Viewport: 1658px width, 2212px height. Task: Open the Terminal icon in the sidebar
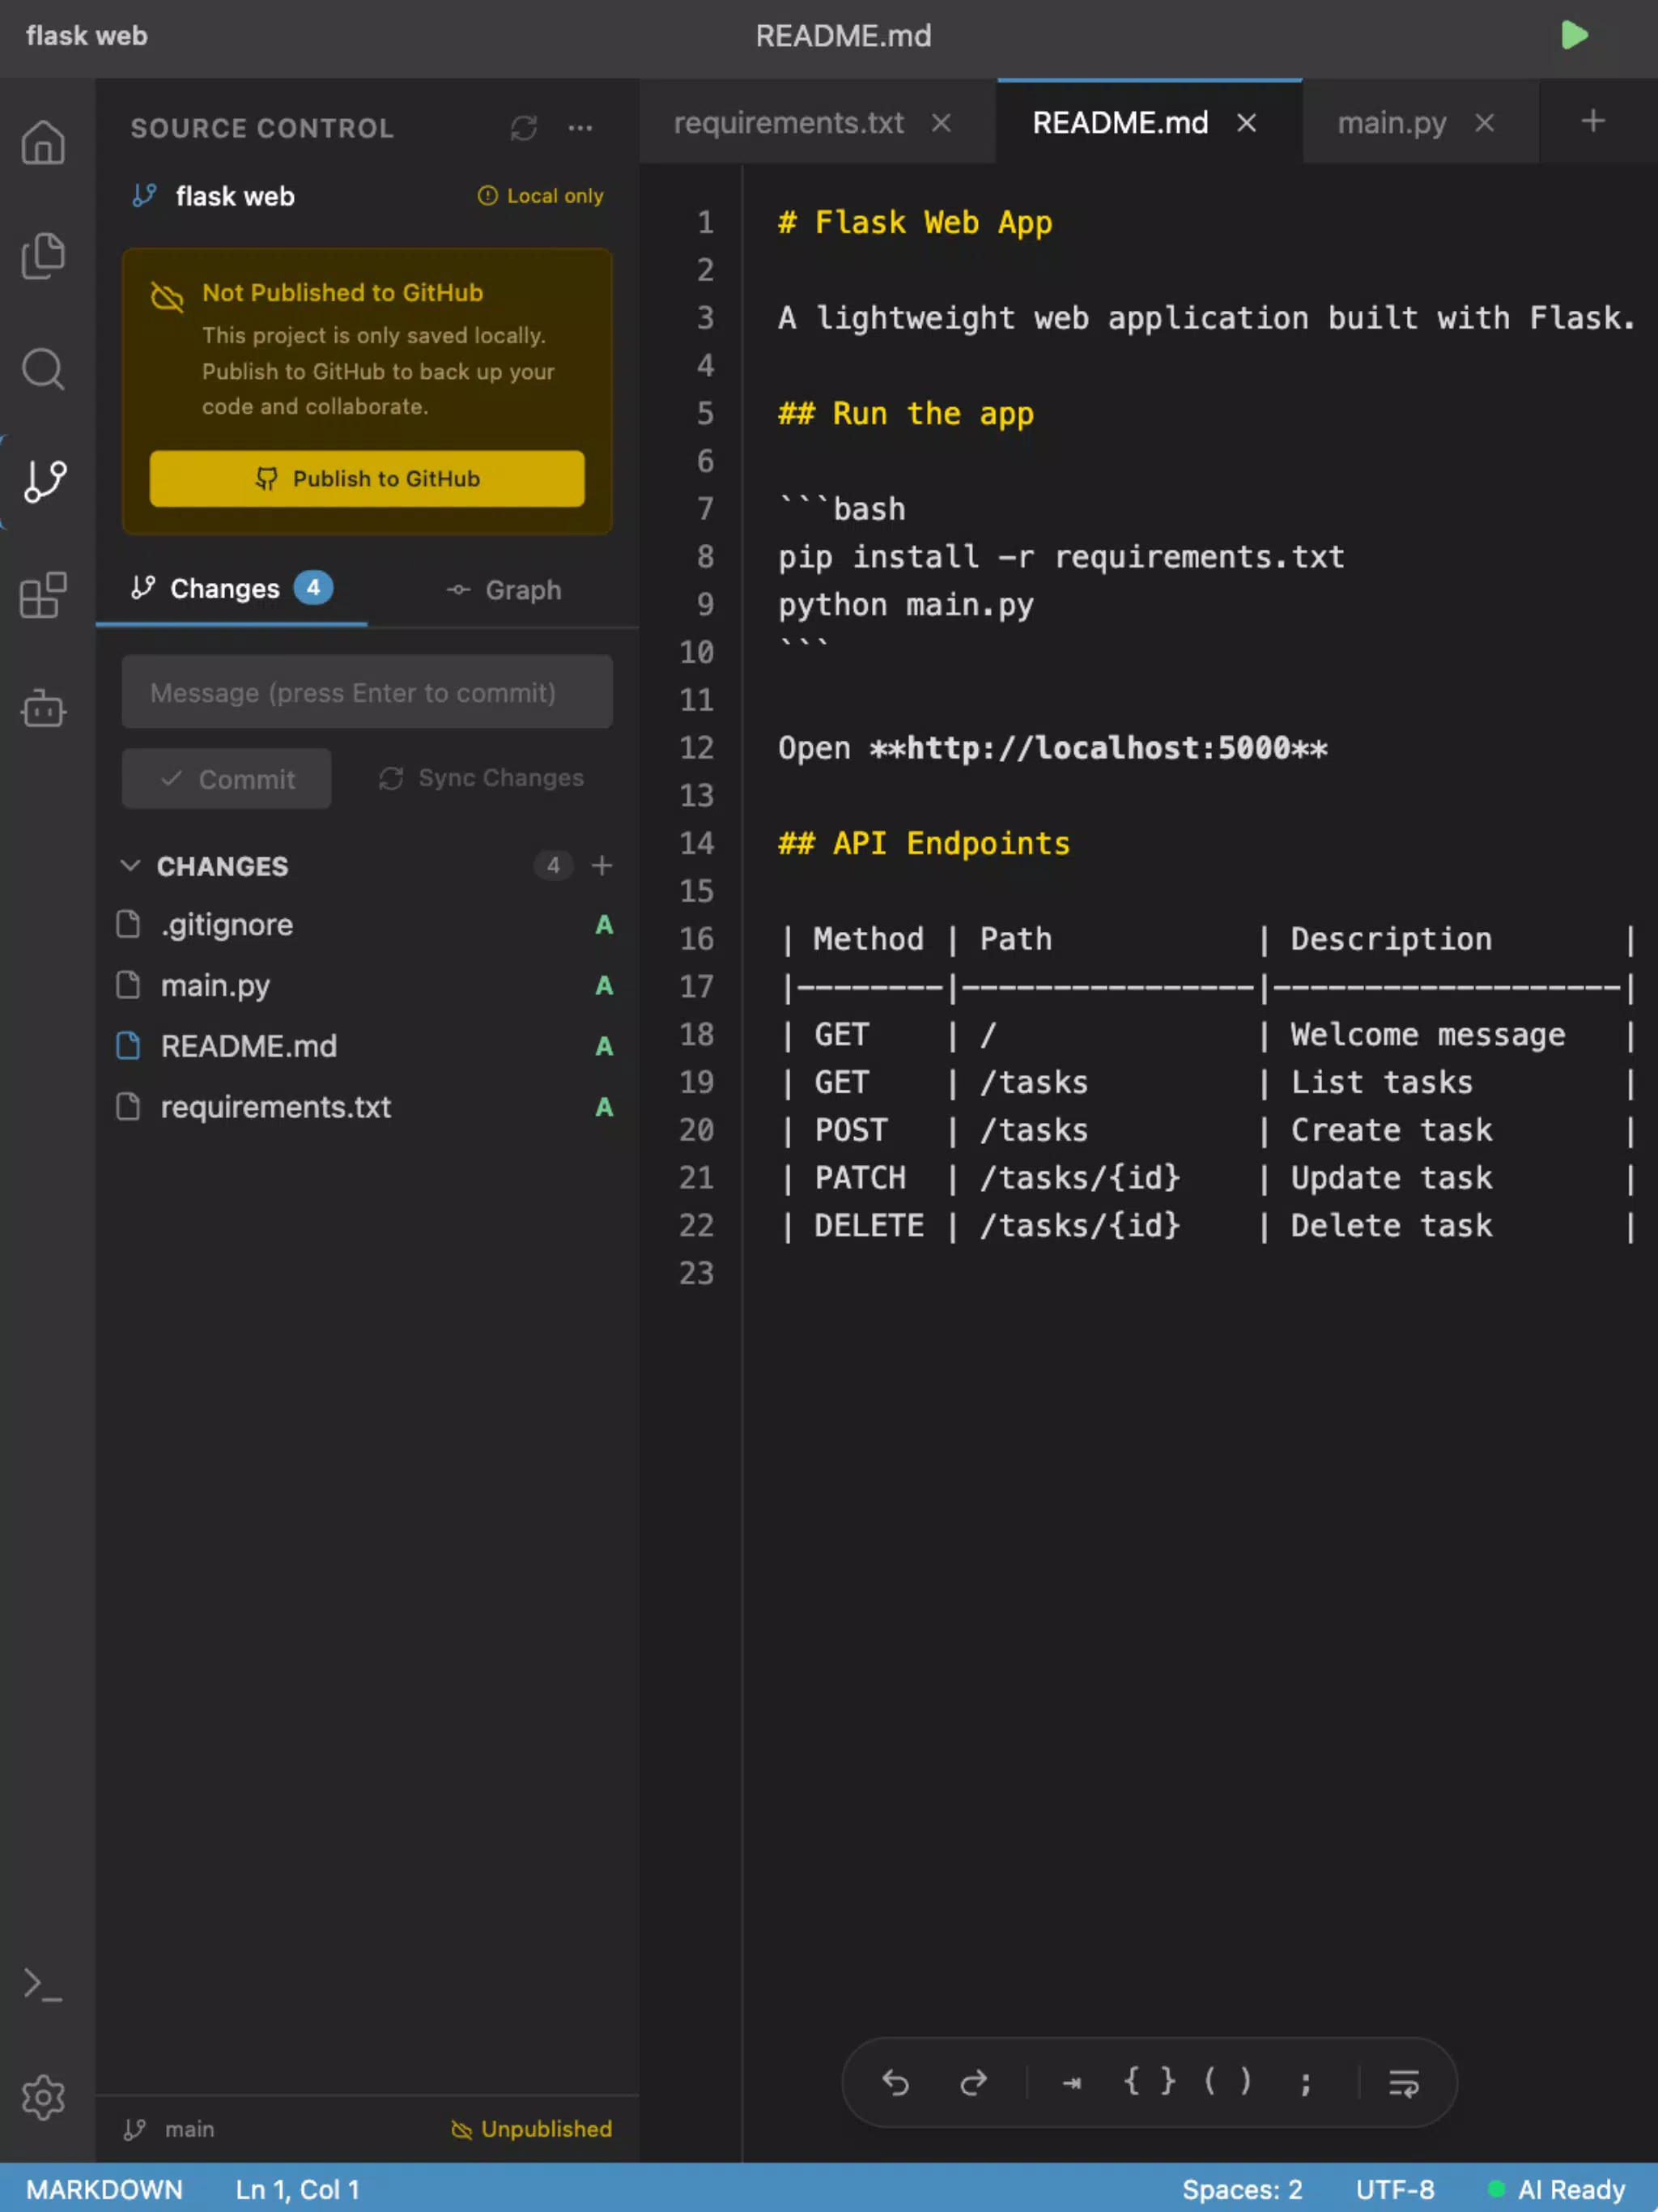point(43,1985)
